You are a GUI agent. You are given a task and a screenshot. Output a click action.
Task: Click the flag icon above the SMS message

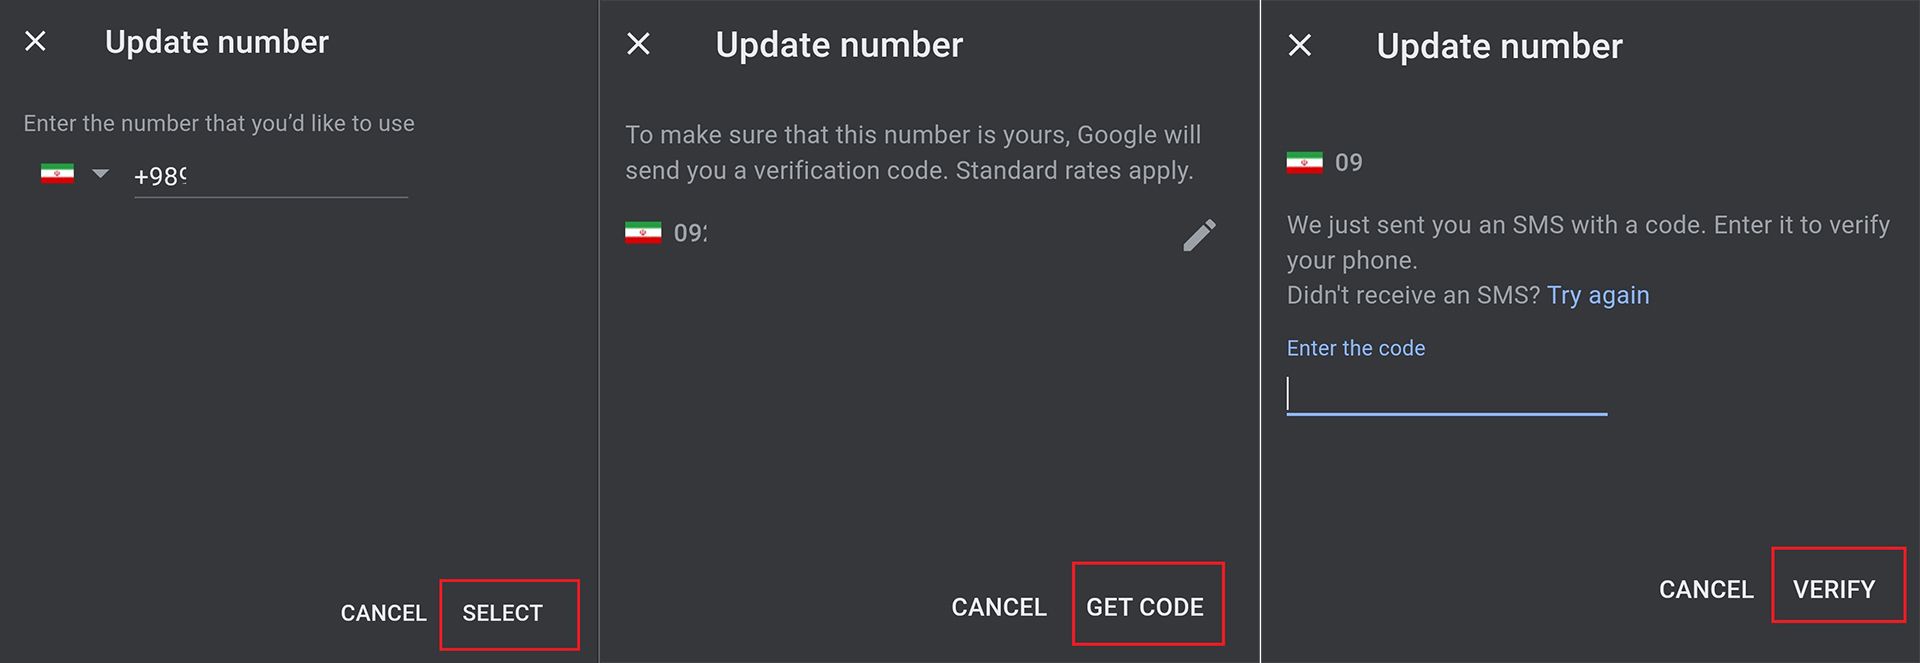point(1304,163)
